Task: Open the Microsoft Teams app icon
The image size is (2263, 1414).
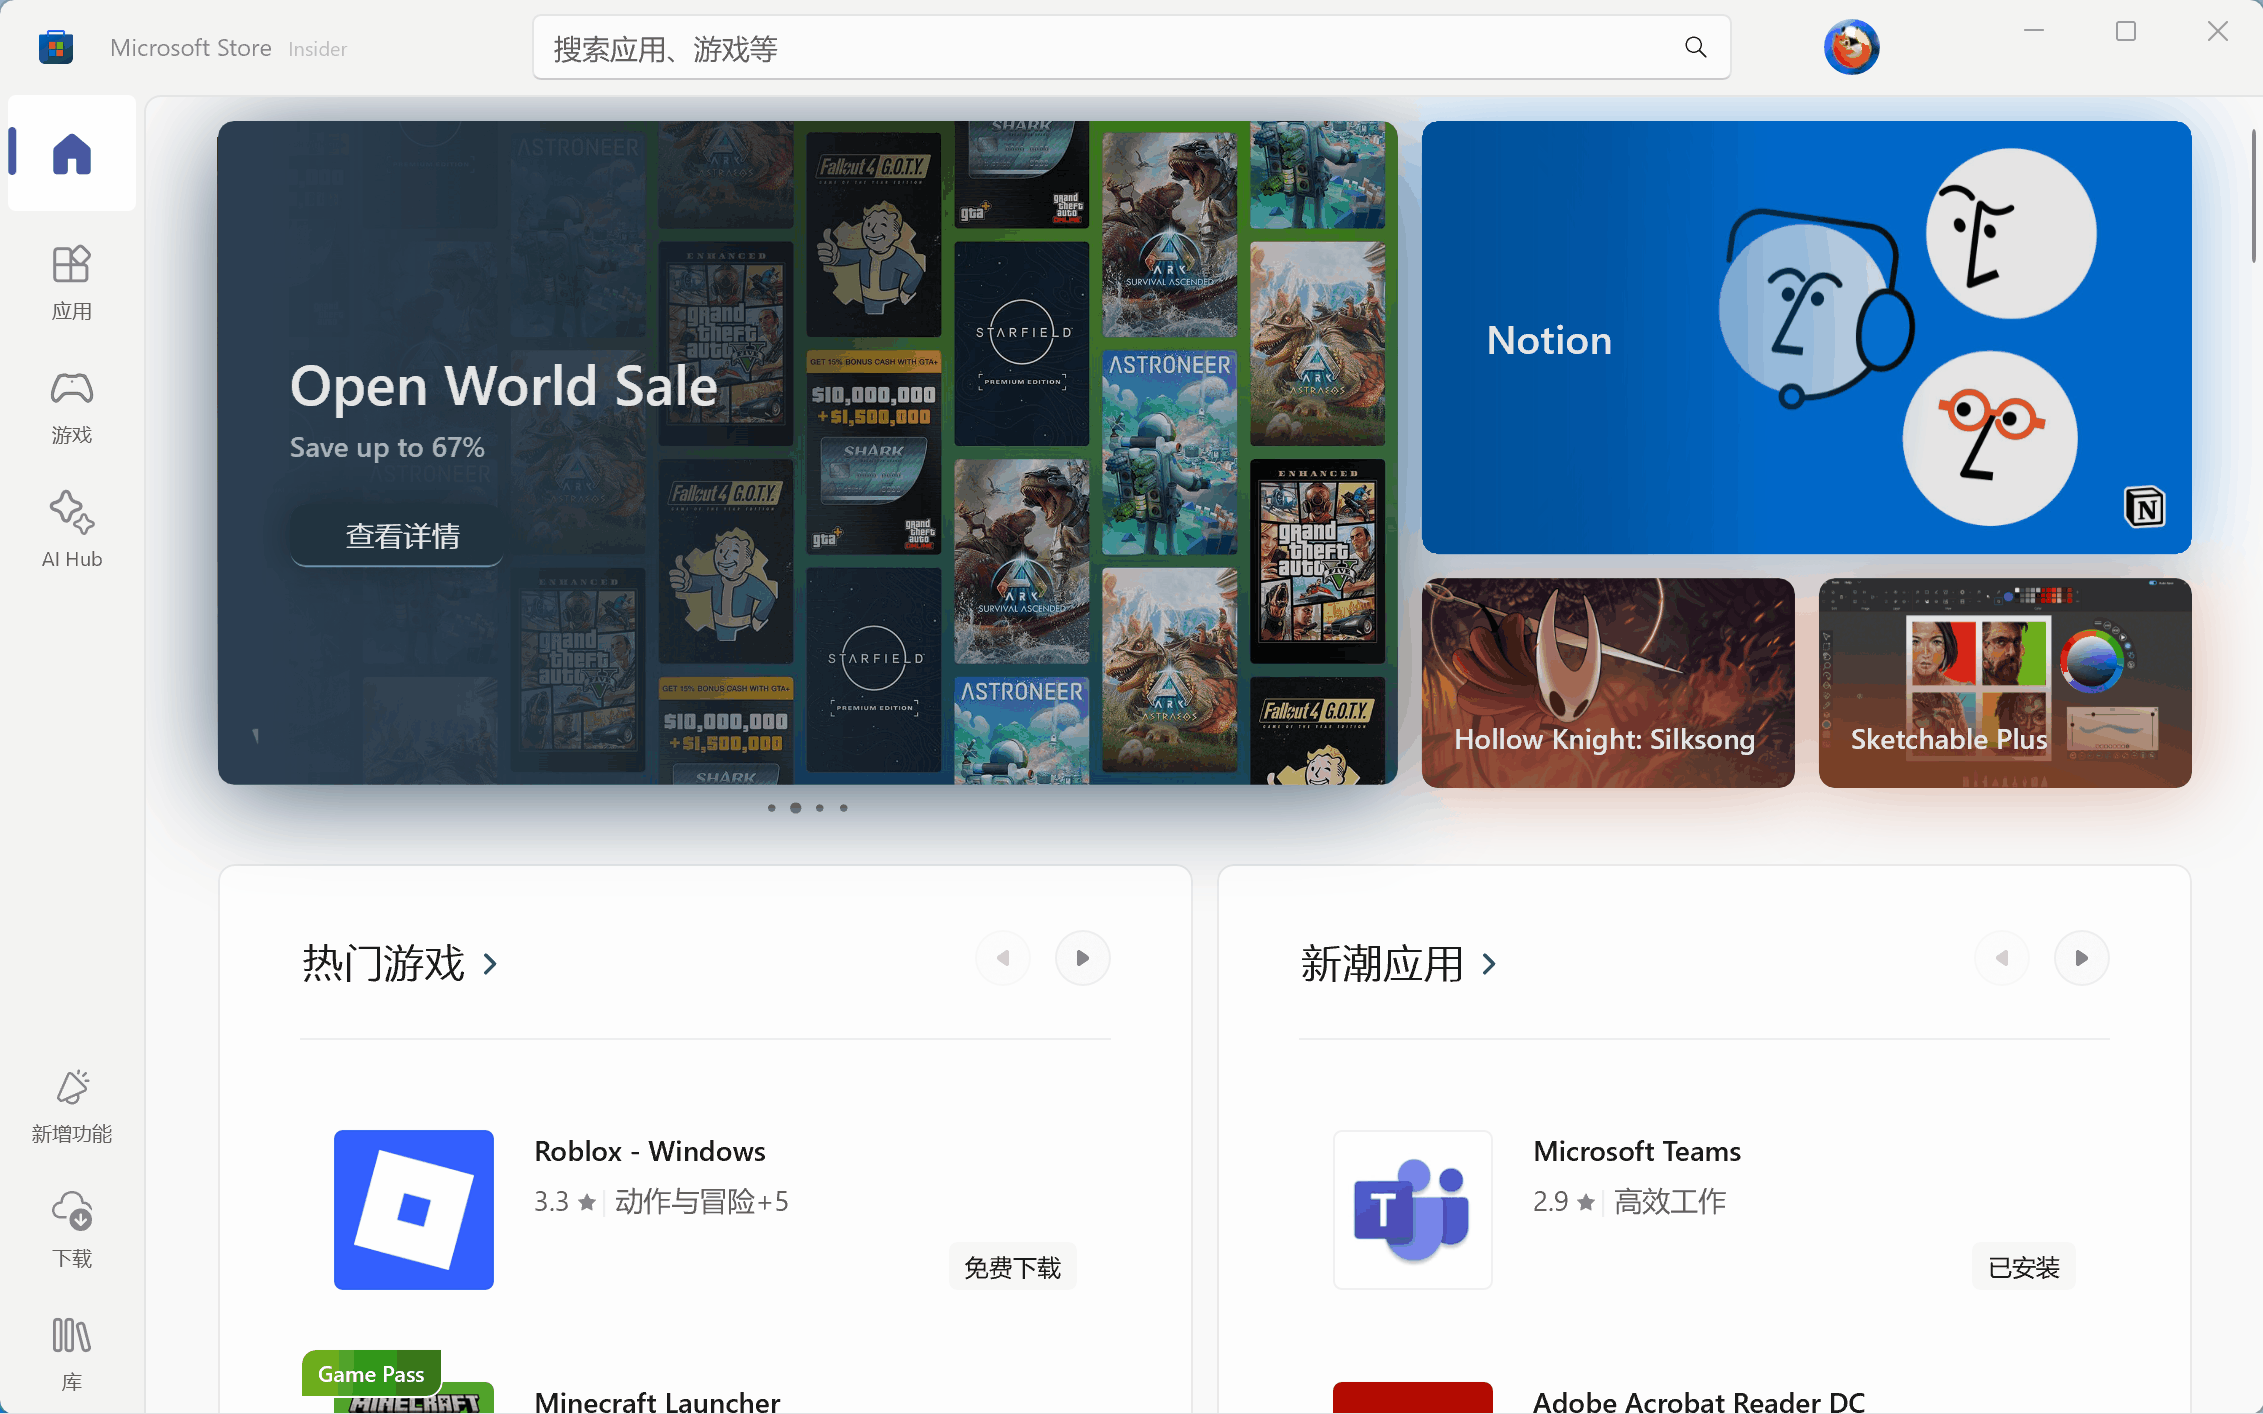Action: 1412,1210
